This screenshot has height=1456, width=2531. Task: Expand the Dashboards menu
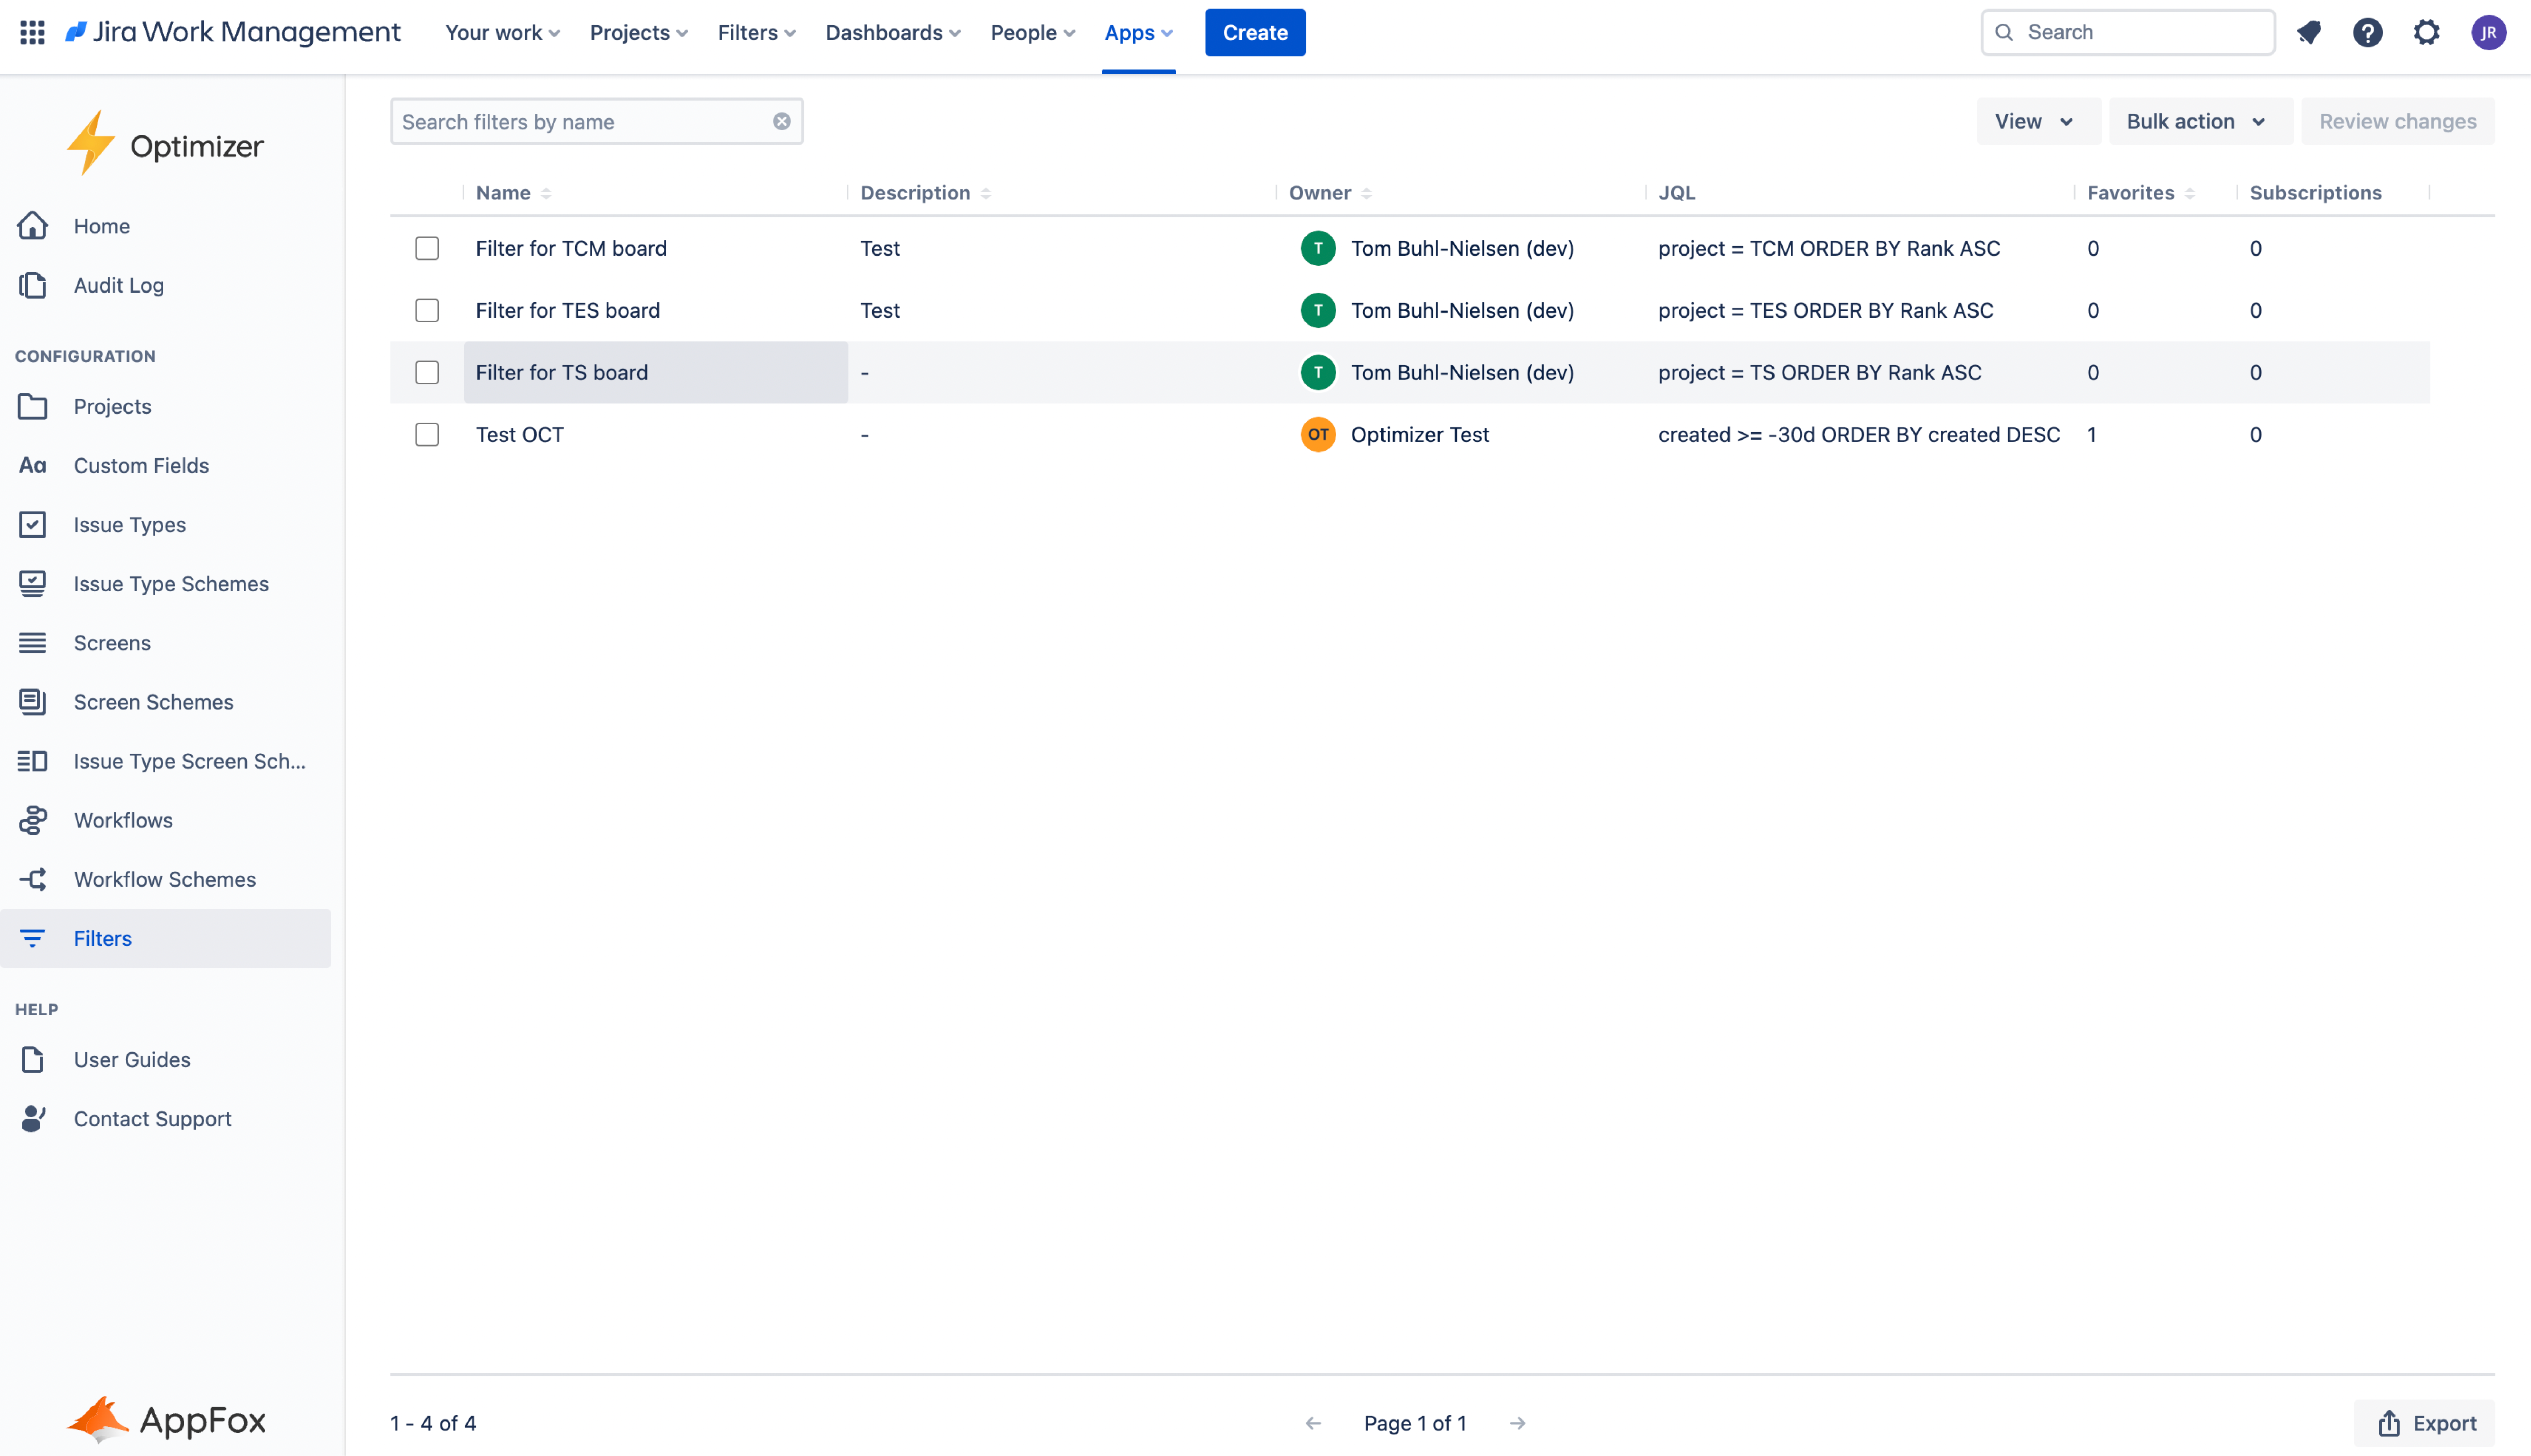[x=892, y=32]
